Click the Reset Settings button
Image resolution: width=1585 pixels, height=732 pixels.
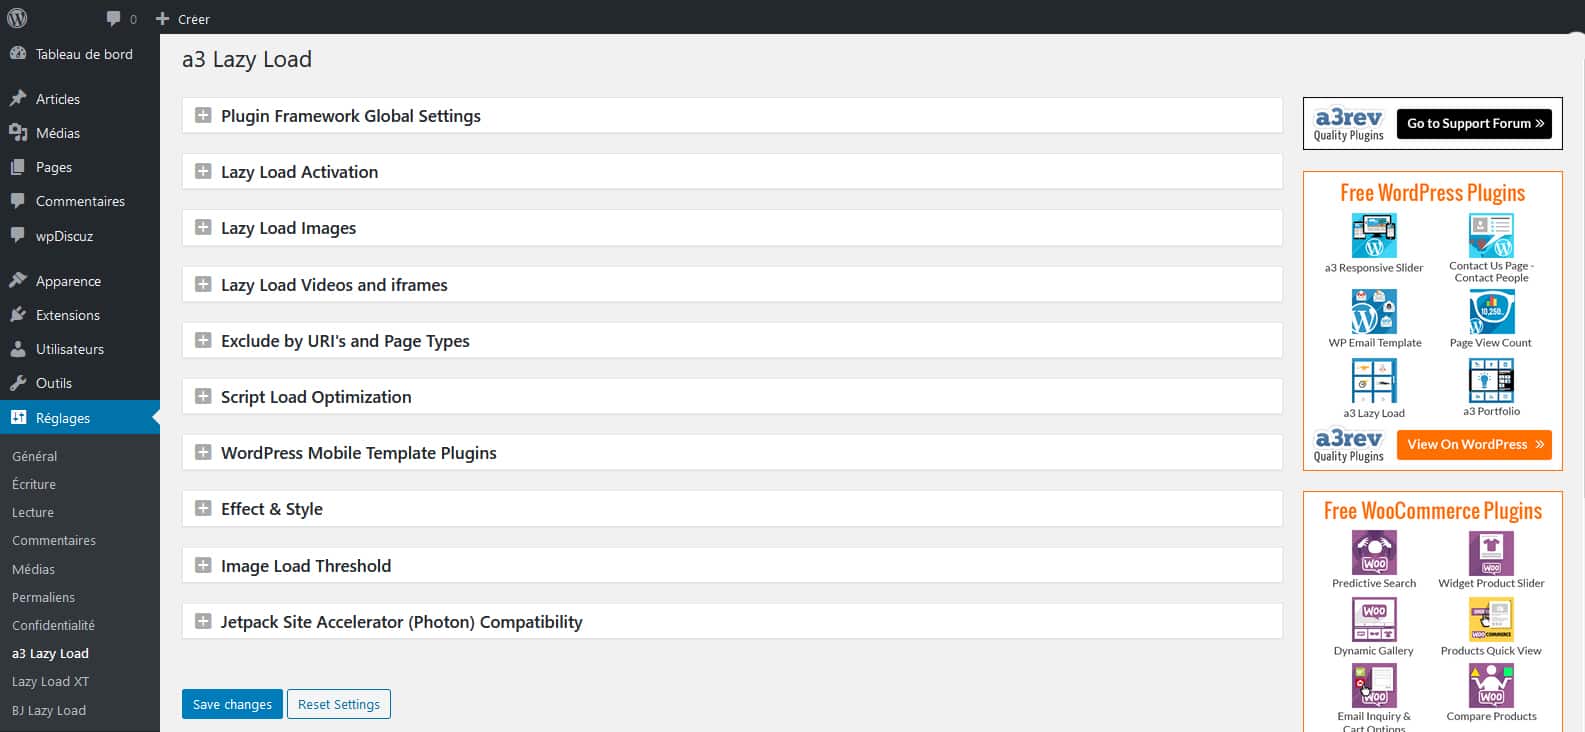pyautogui.click(x=339, y=704)
